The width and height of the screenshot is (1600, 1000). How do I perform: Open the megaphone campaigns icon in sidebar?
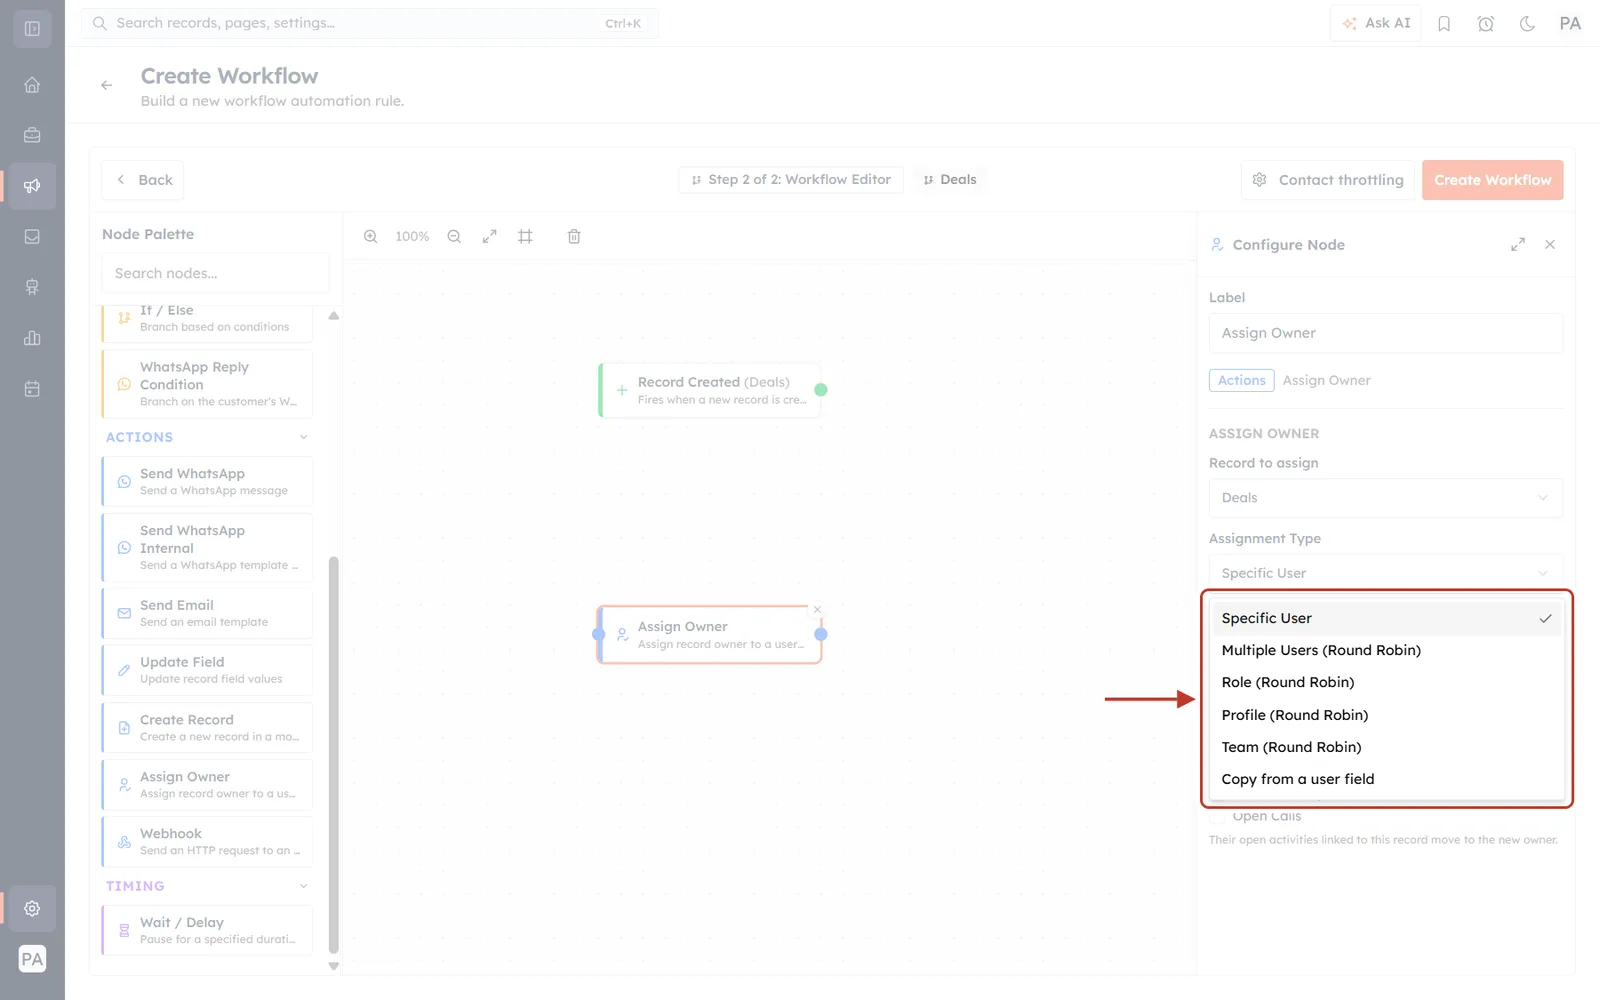point(32,186)
